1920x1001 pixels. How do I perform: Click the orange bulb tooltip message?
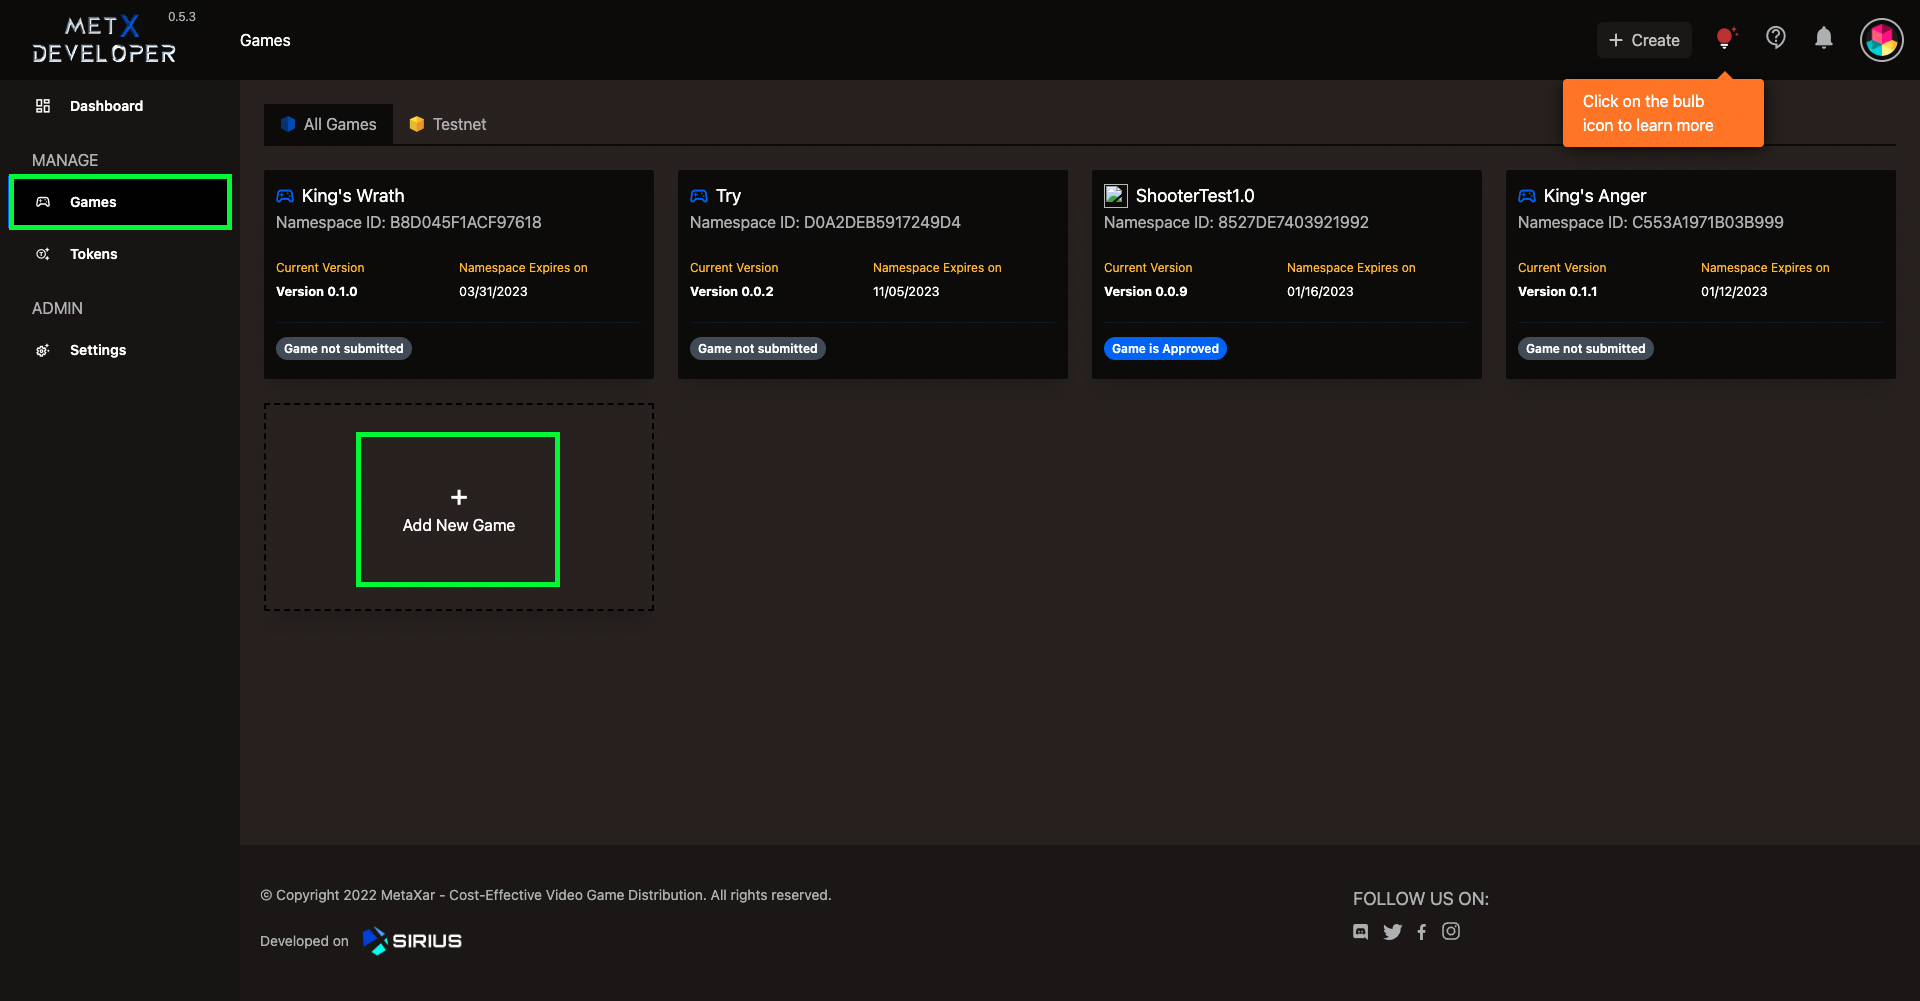click(1663, 113)
